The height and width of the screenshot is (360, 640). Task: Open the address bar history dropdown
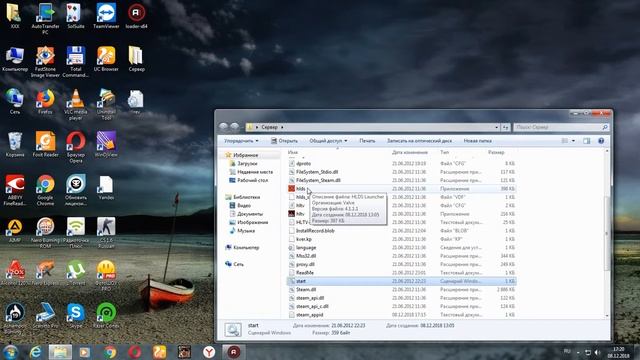496,127
